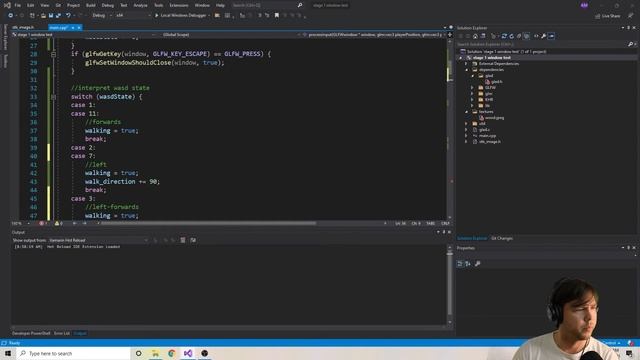Toggle Word Wrap icon in Output panel

pyautogui.click(x=193, y=240)
